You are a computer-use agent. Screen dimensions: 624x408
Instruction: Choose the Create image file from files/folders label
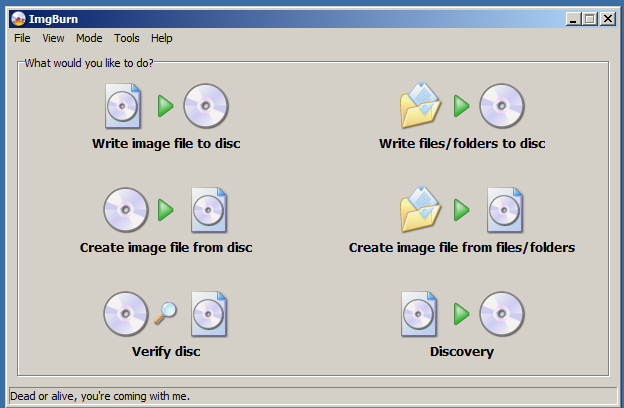click(x=462, y=248)
